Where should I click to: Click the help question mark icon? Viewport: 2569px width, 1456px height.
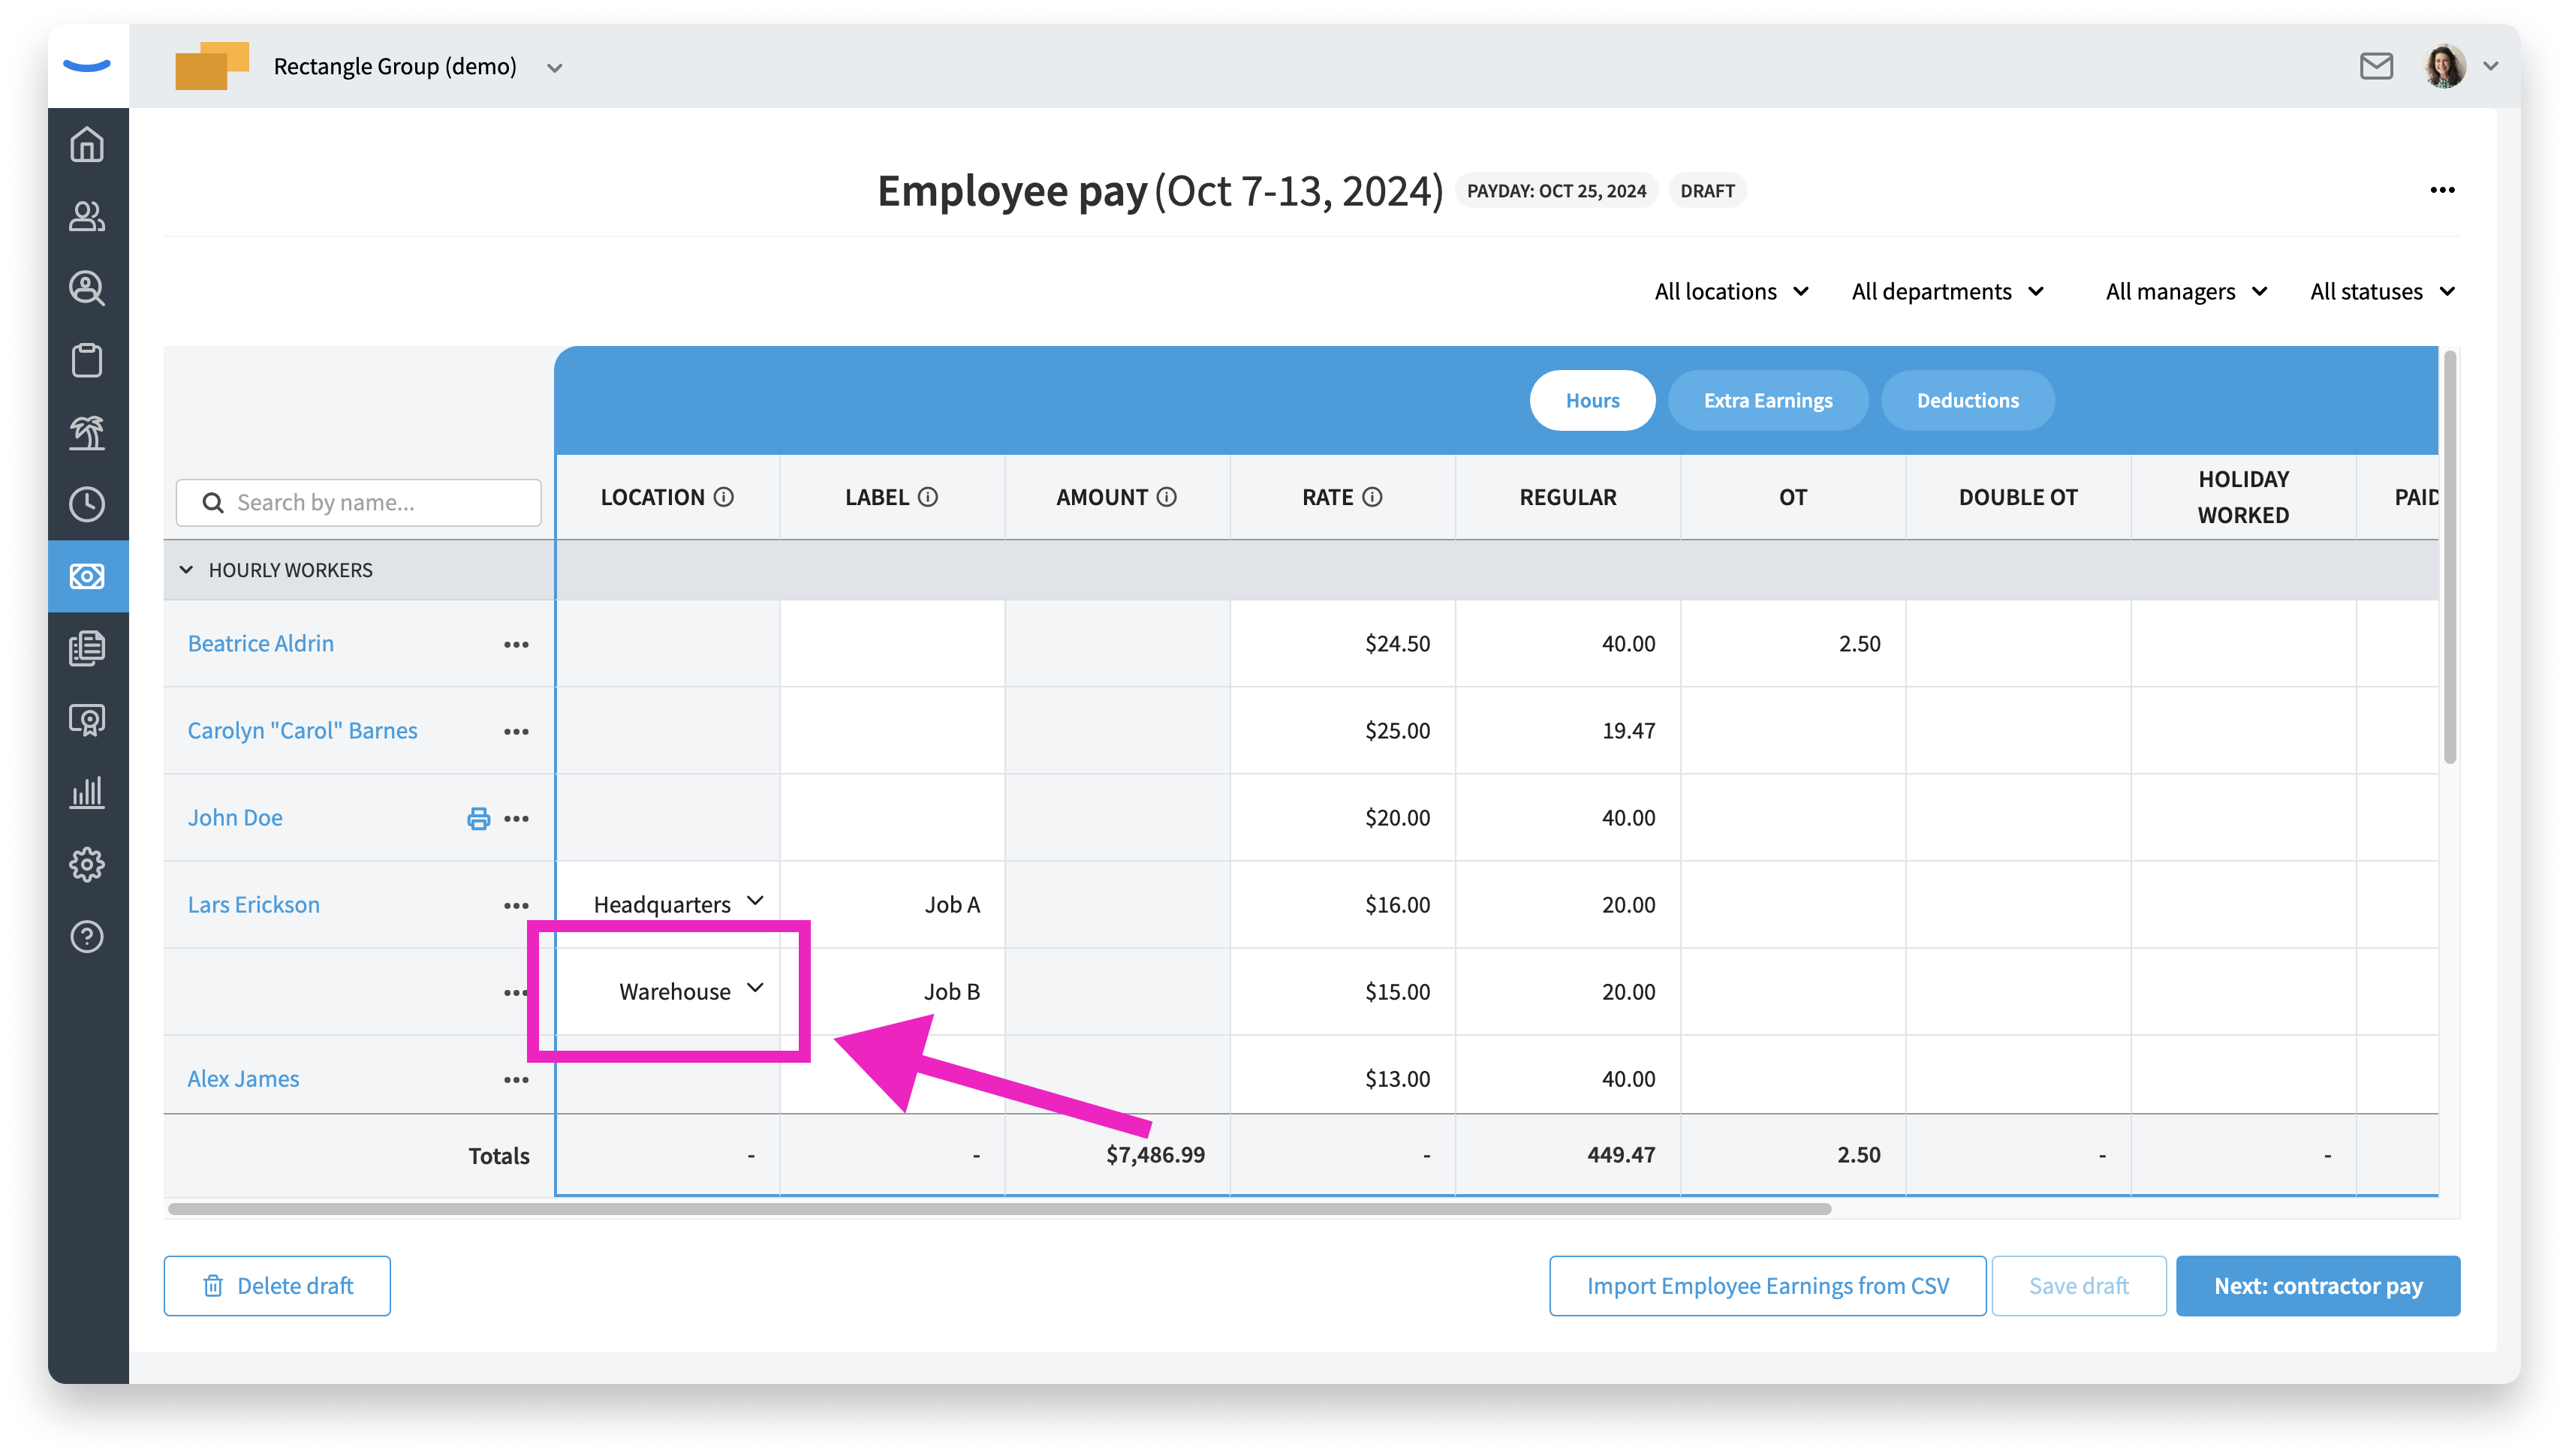[87, 936]
